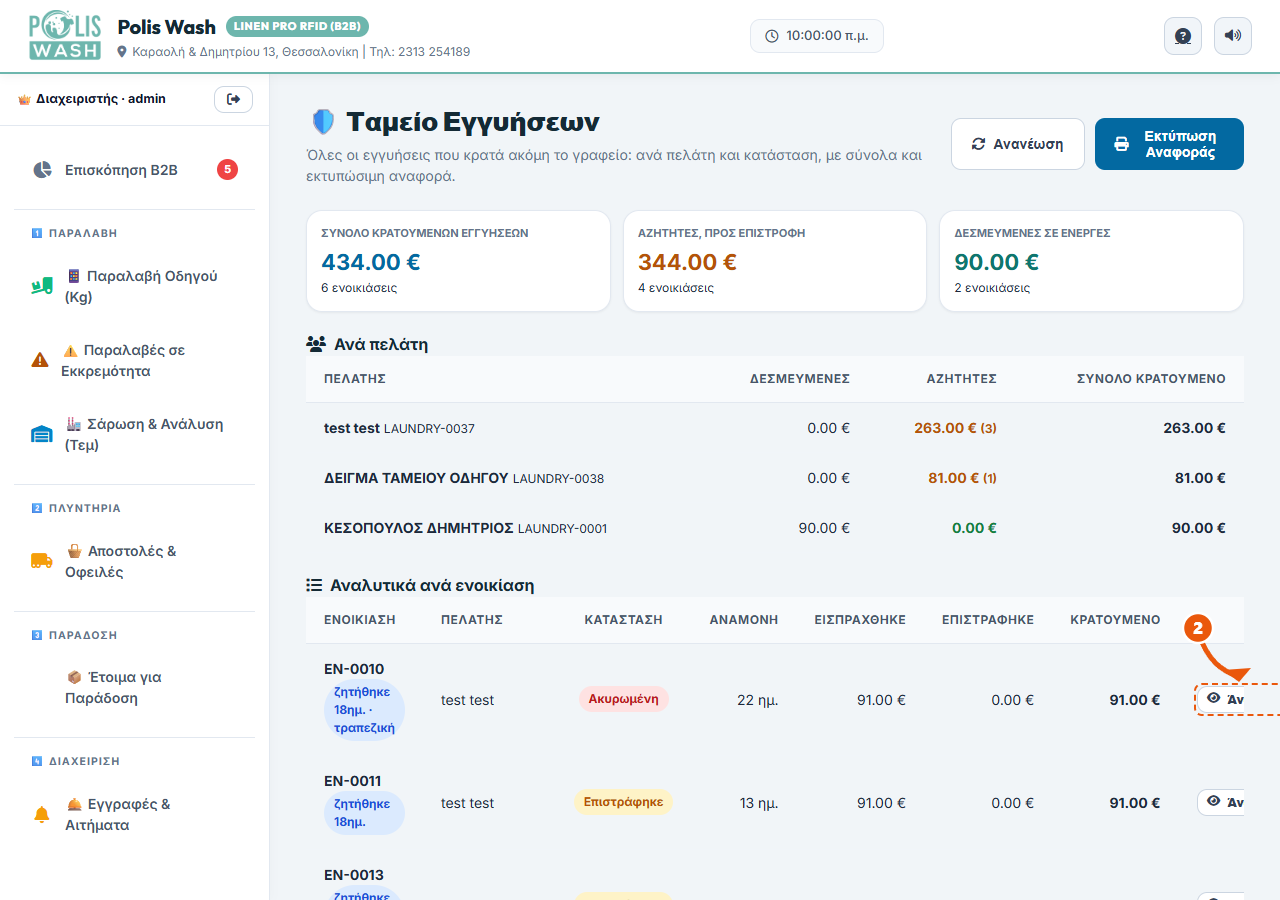Open Παραλαβή Οδηγού (Kg) menu item
1280x900 pixels.
pyautogui.click(x=134, y=287)
